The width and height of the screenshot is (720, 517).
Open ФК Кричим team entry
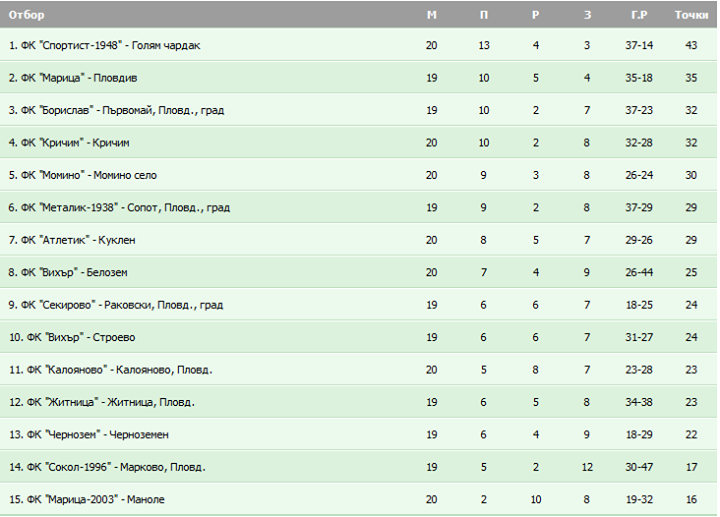(x=69, y=143)
